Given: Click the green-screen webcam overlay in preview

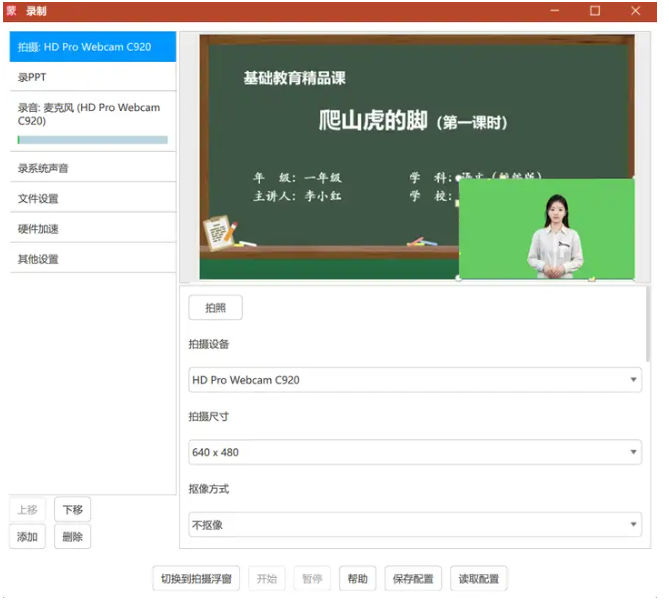Looking at the screenshot, I should pyautogui.click(x=547, y=229).
